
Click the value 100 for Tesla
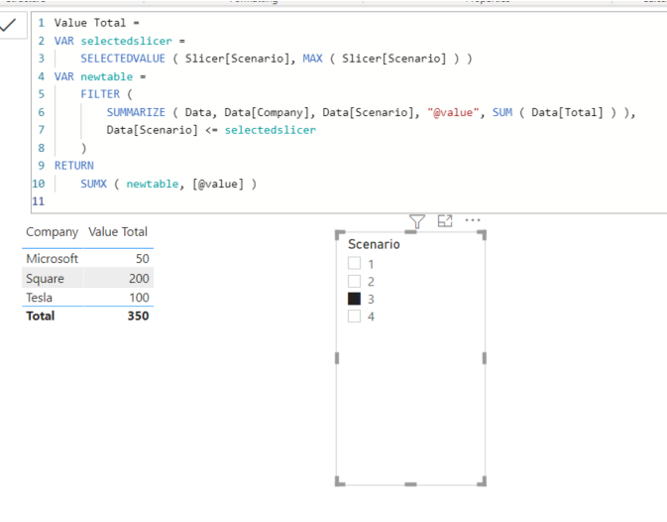pos(139,297)
